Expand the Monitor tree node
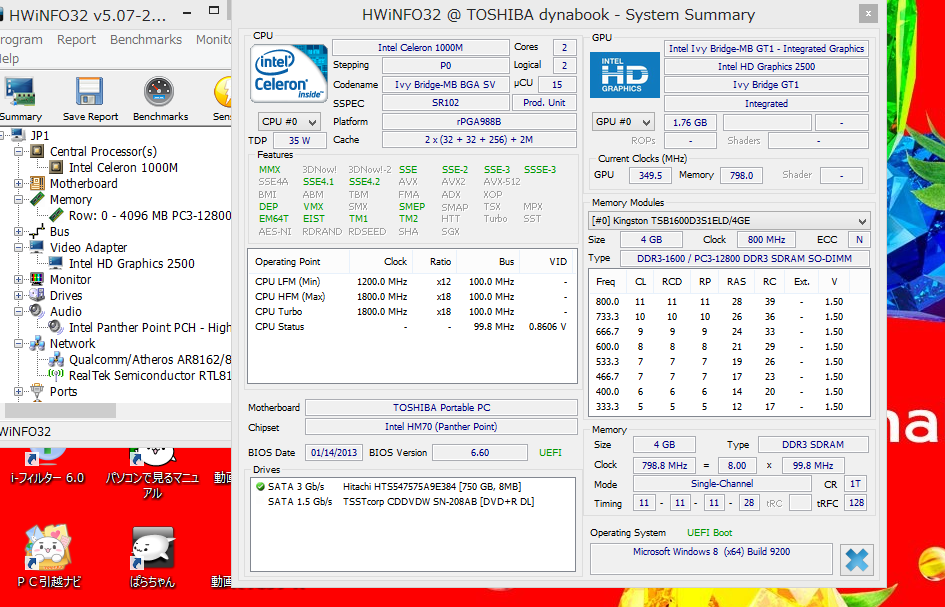The height and width of the screenshot is (607, 945). tap(18, 279)
